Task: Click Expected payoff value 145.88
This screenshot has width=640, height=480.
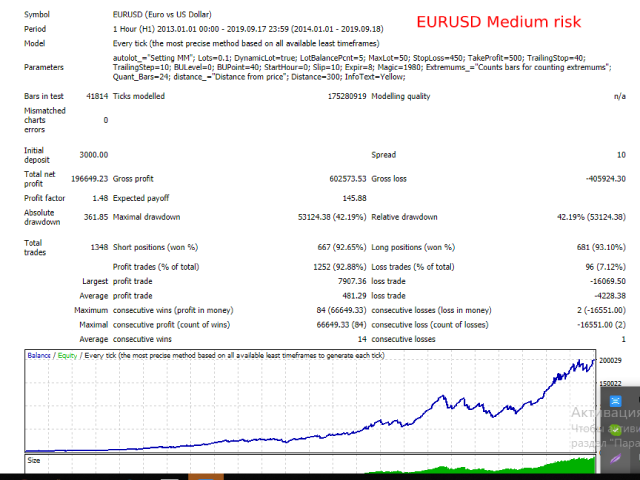Action: tap(354, 198)
